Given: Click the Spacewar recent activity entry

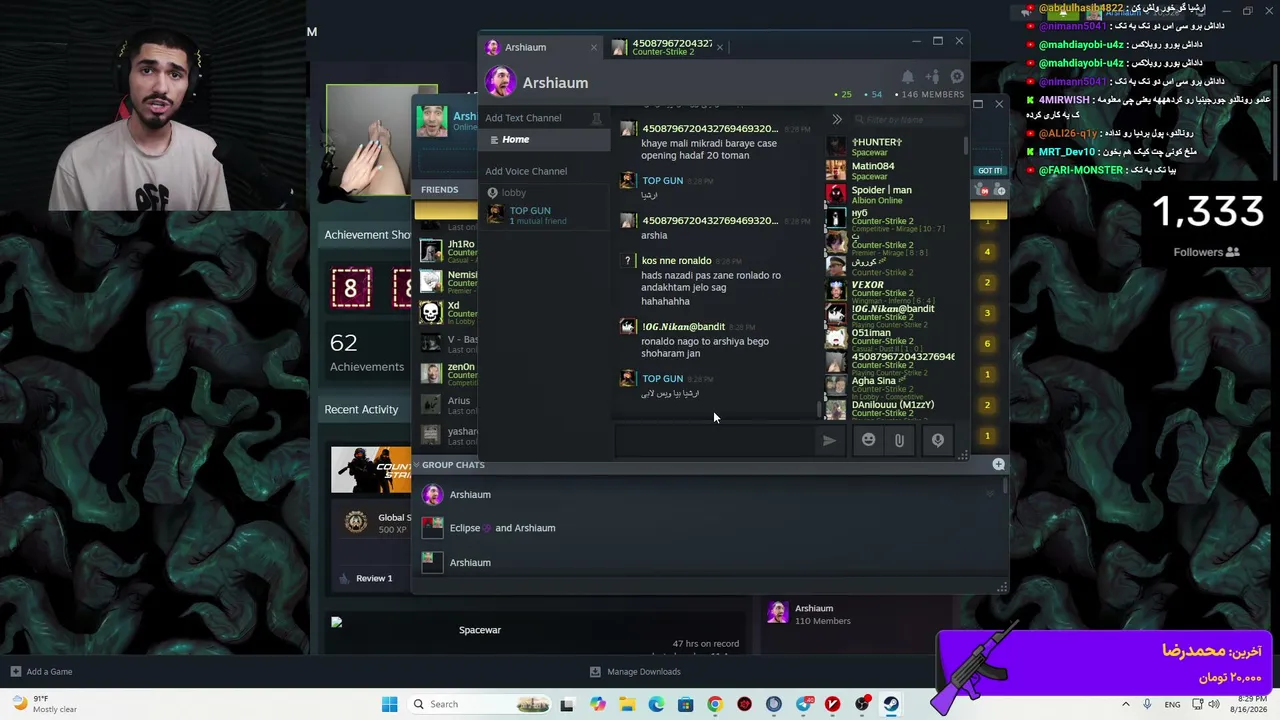Looking at the screenshot, I should coord(480,630).
